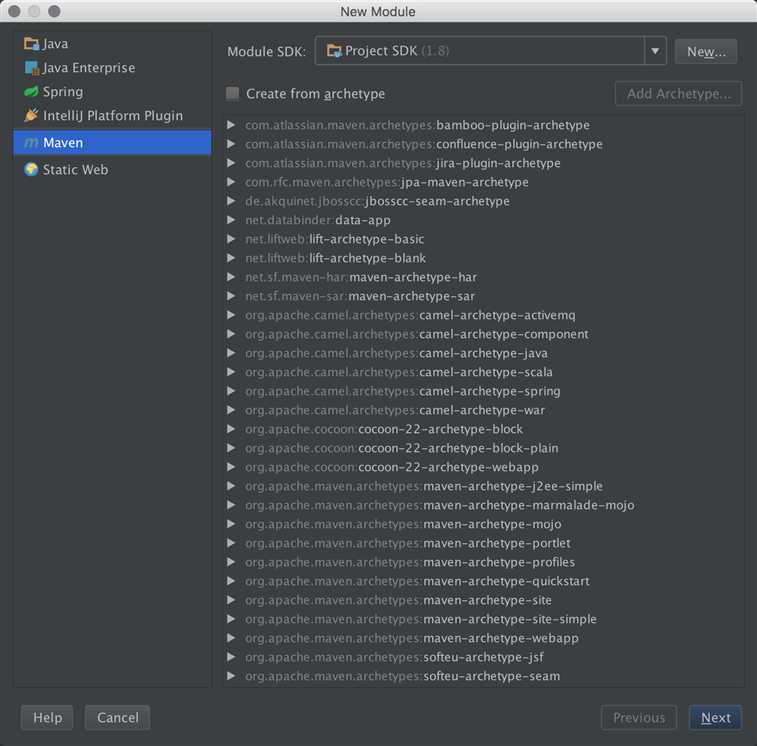Select IntelliJ Platform Plugin module type

[x=112, y=115]
